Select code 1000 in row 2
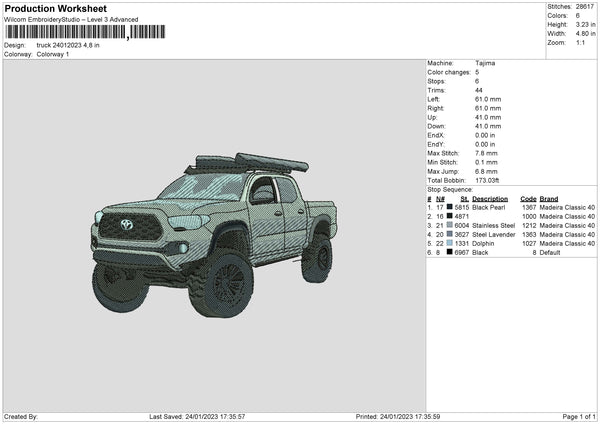The image size is (600, 424). 529,217
